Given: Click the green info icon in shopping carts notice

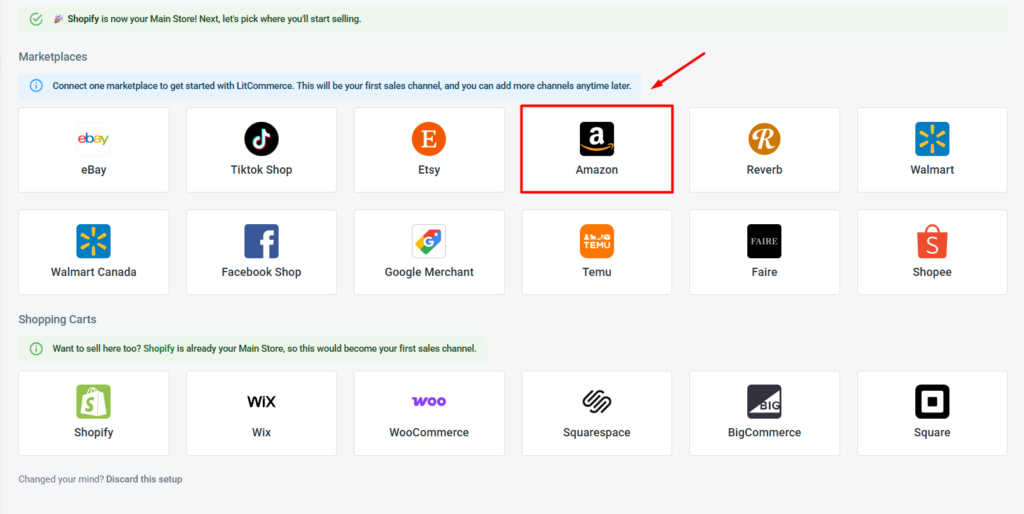Looking at the screenshot, I should [x=37, y=349].
